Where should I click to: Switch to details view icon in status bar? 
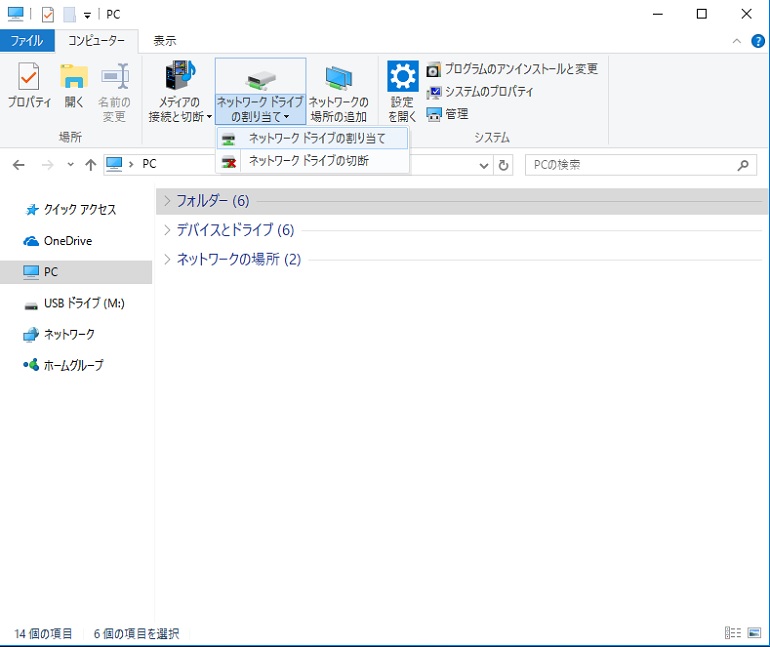733,633
